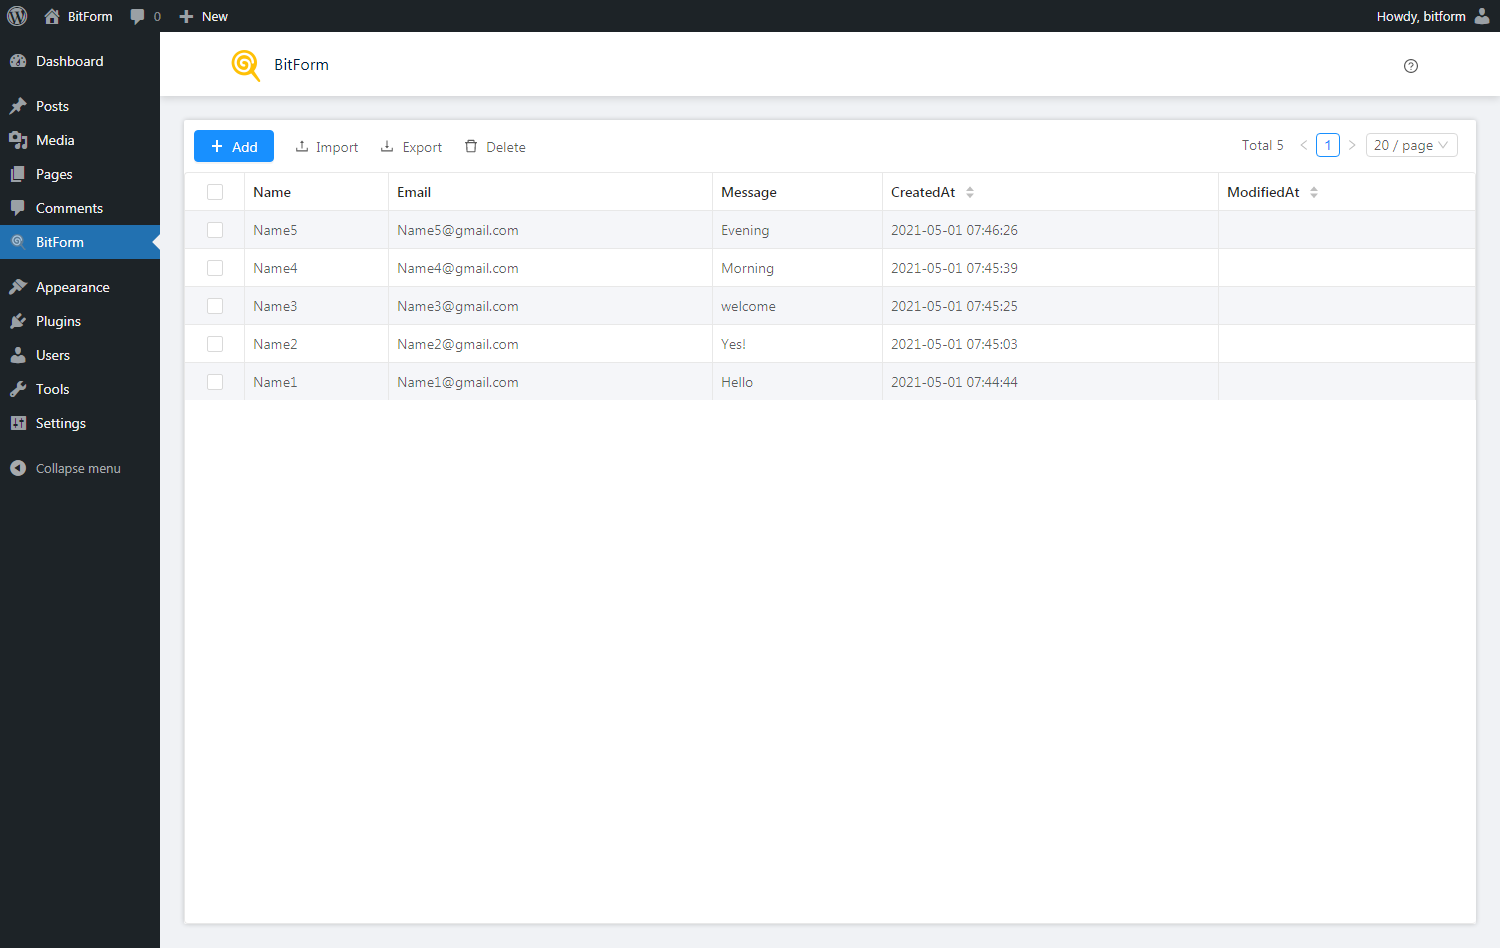Check the Name4 row checkbox
Viewport: 1500px width, 948px height.
215,268
